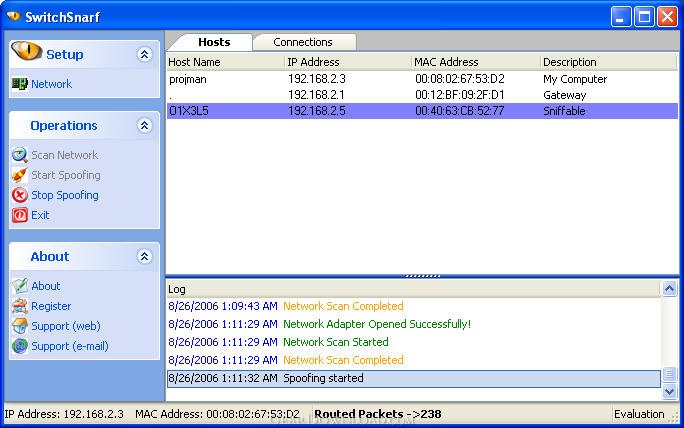Click the Scan Network magnifier icon
684x428 pixels.
click(x=19, y=155)
